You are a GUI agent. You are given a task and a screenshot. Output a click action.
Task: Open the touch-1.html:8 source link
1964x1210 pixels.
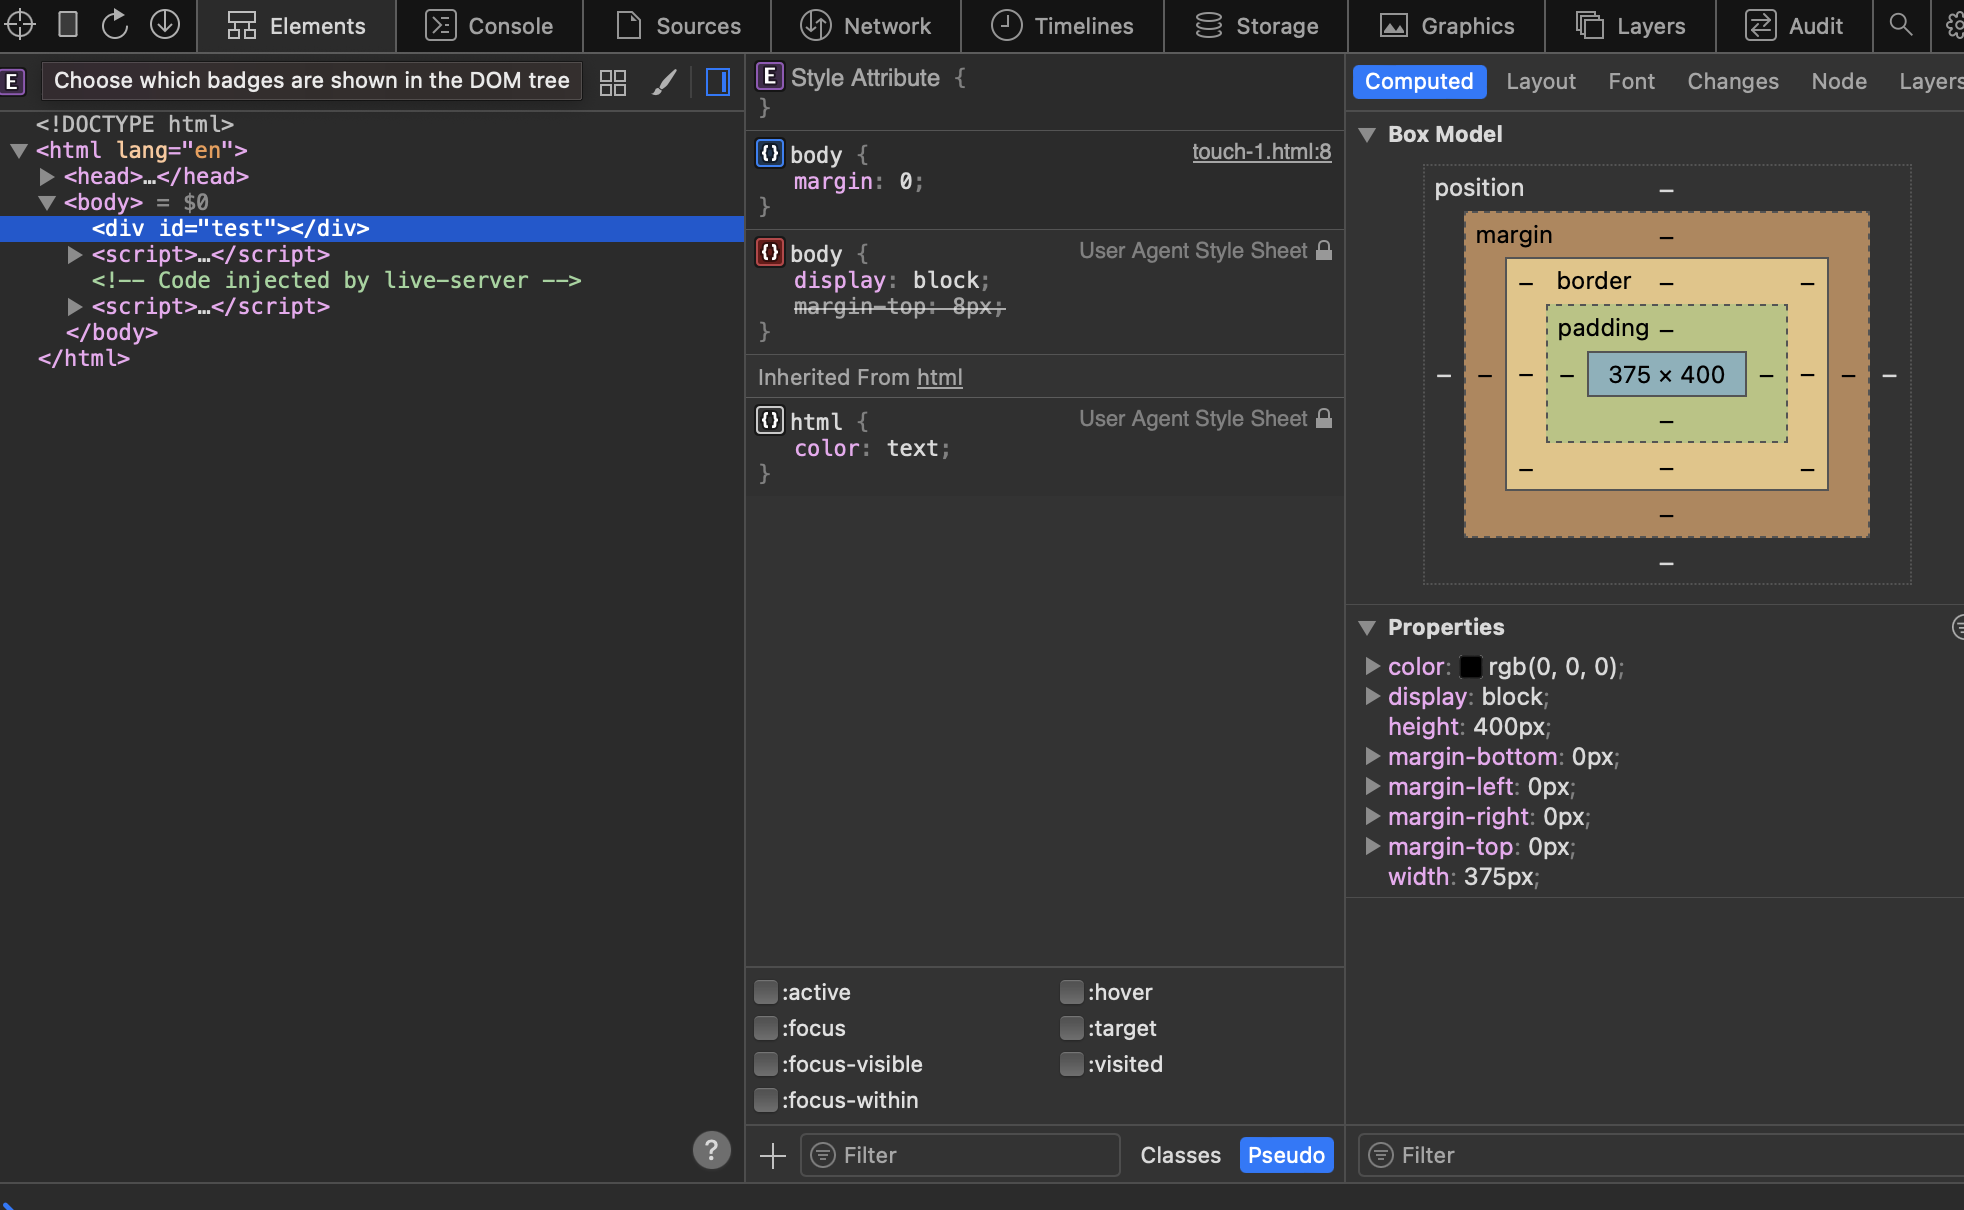pyautogui.click(x=1261, y=152)
